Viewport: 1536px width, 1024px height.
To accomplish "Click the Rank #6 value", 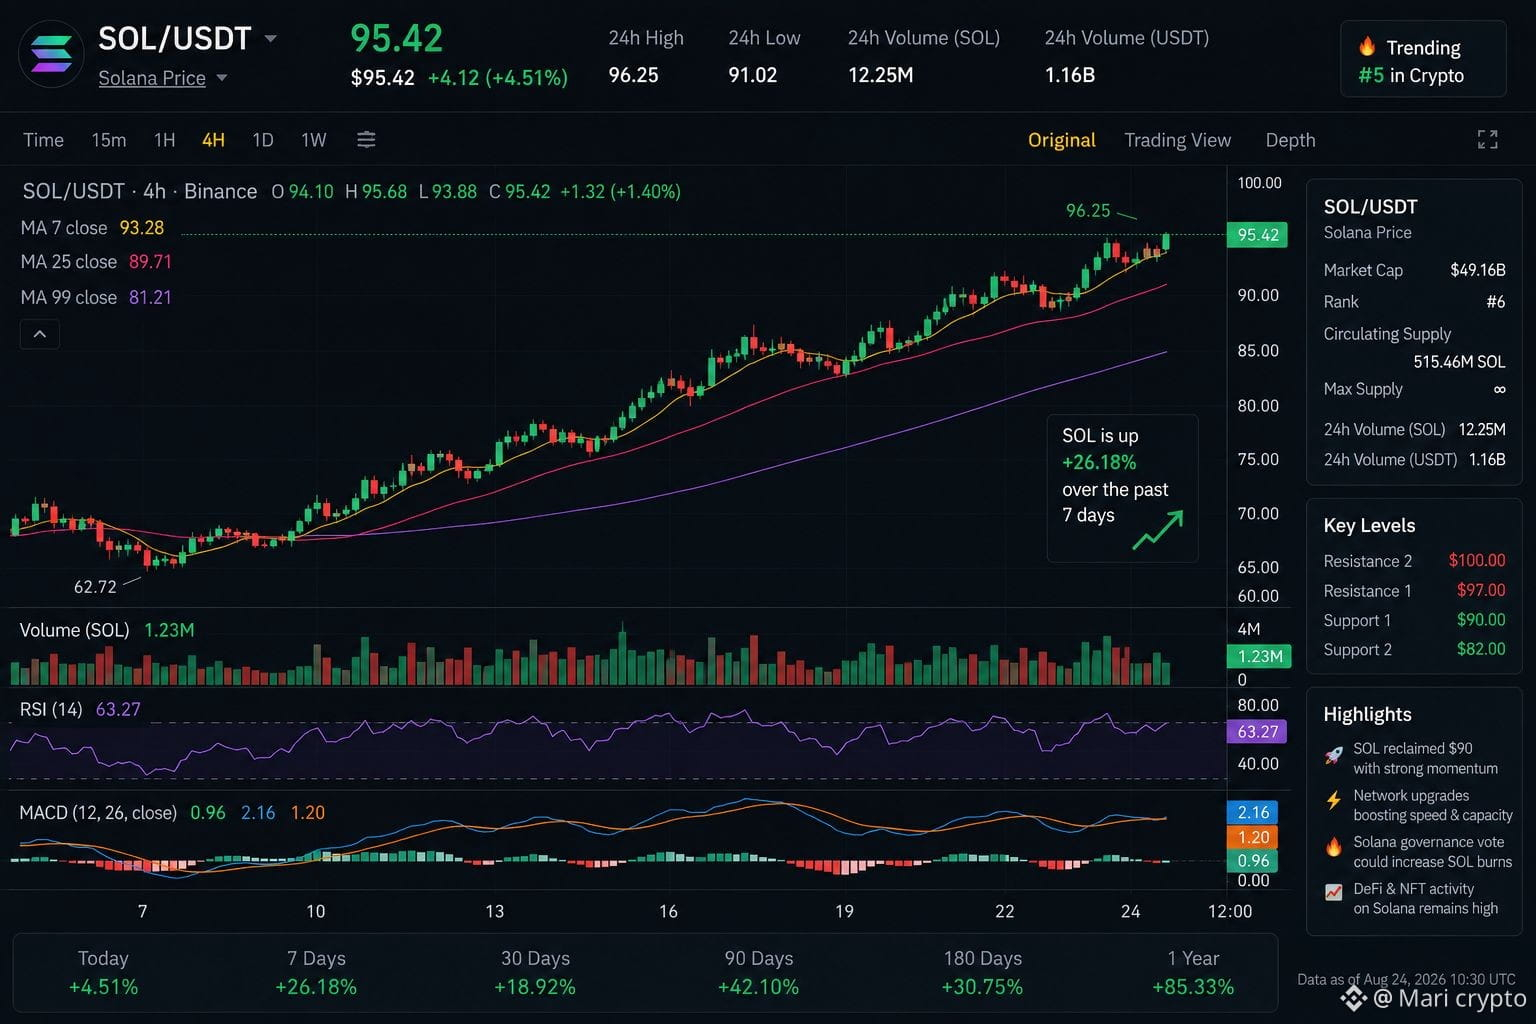I will click(x=1495, y=302).
